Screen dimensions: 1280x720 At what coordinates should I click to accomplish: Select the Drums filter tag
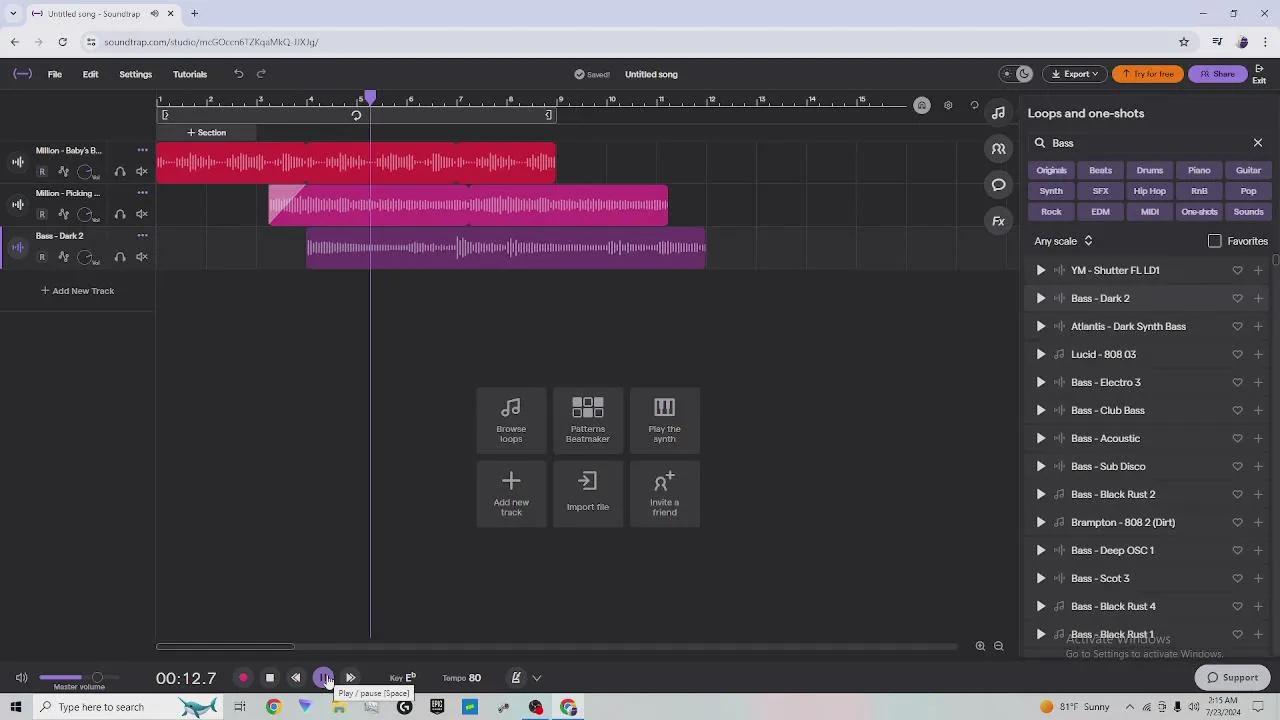pyautogui.click(x=1150, y=170)
